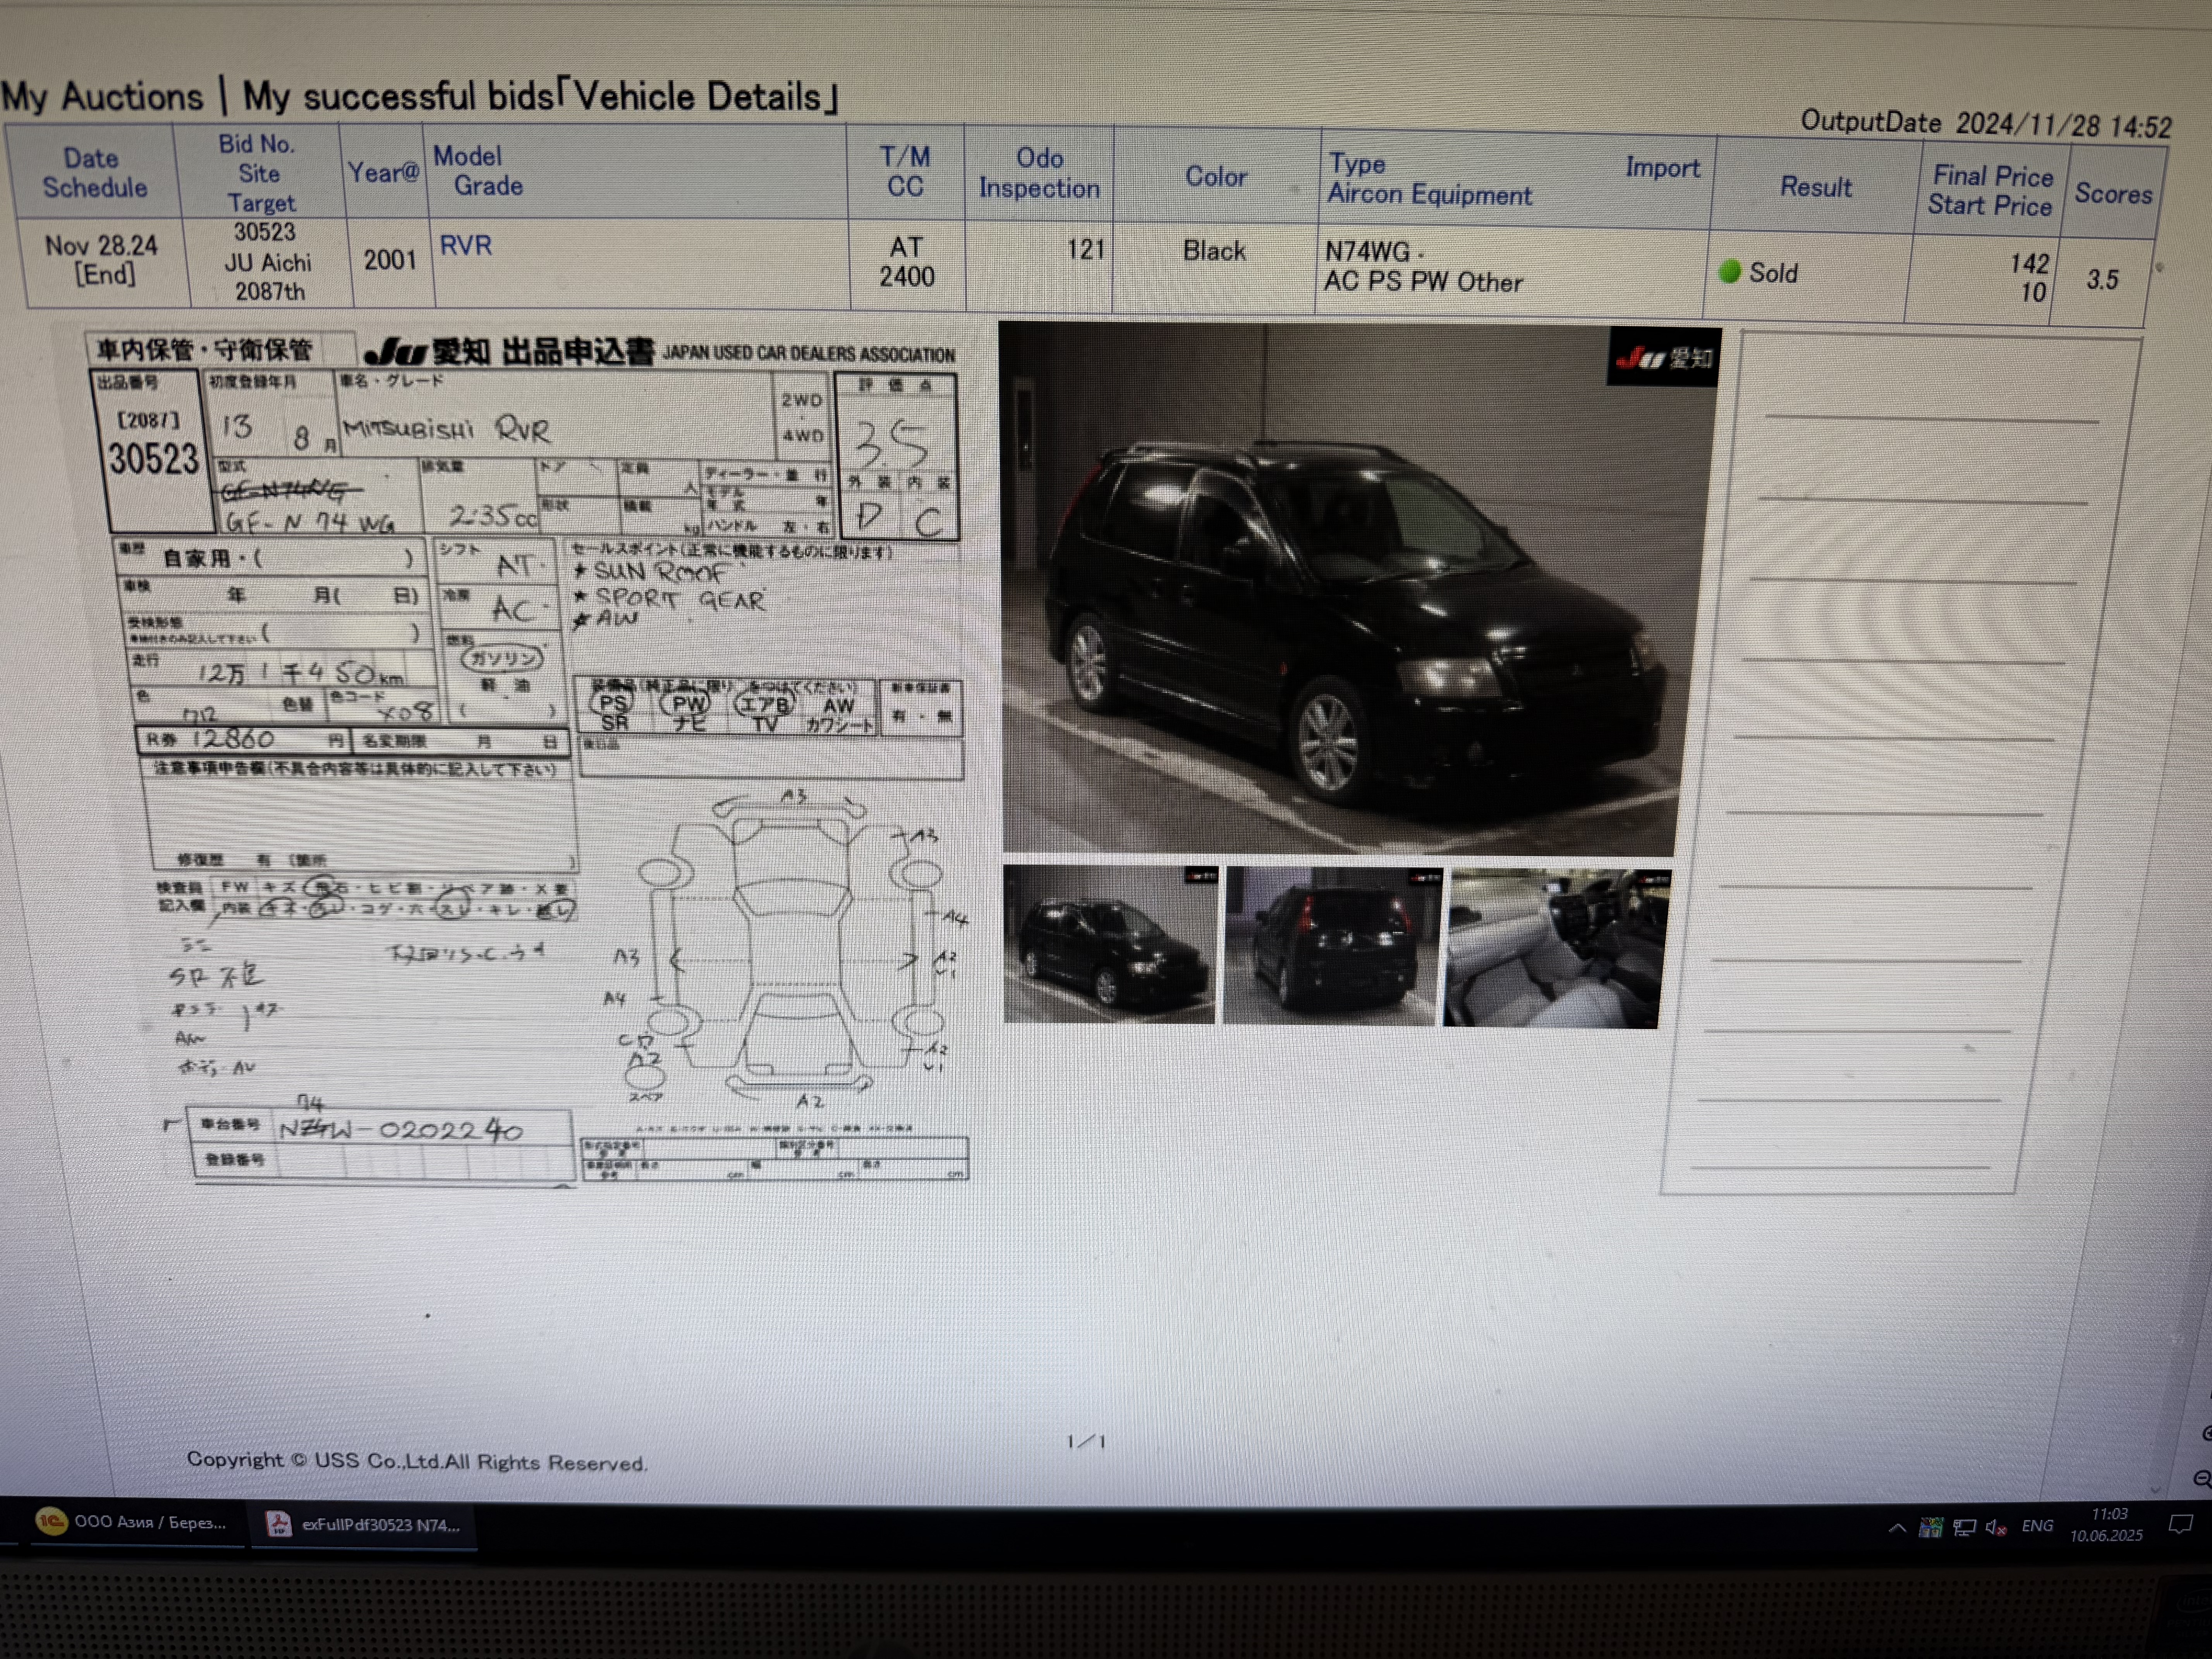Click the handwritten 'SPORT GEAR' sales point

pos(680,599)
